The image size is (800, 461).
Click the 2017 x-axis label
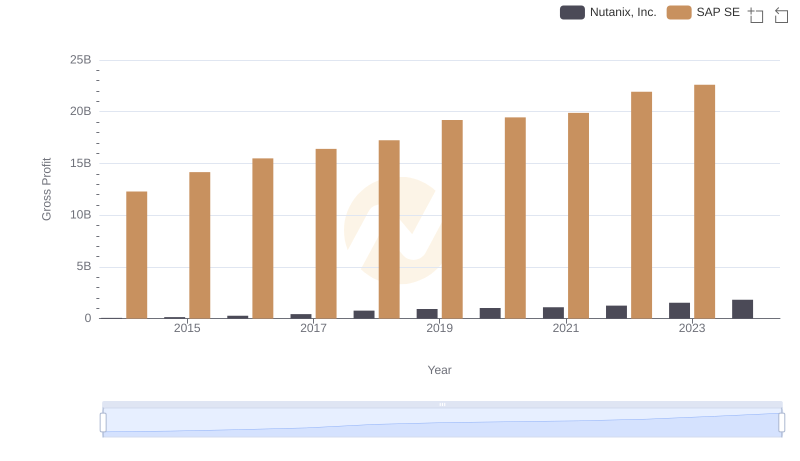[x=313, y=328]
